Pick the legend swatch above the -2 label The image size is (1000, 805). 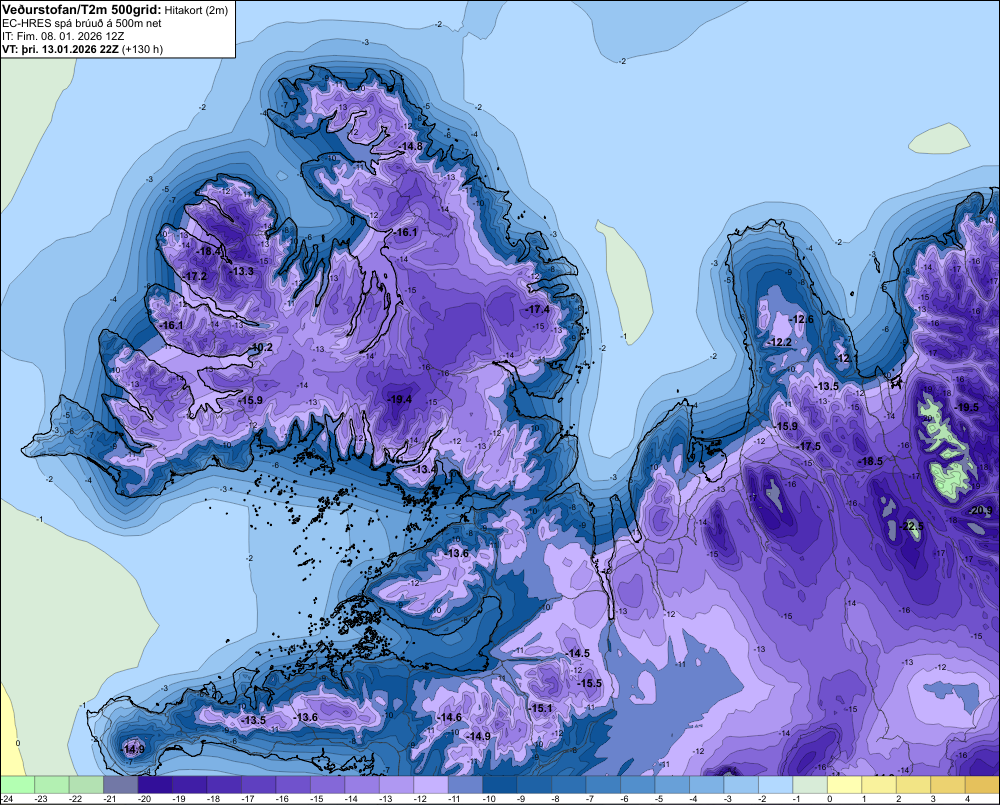[x=775, y=784]
